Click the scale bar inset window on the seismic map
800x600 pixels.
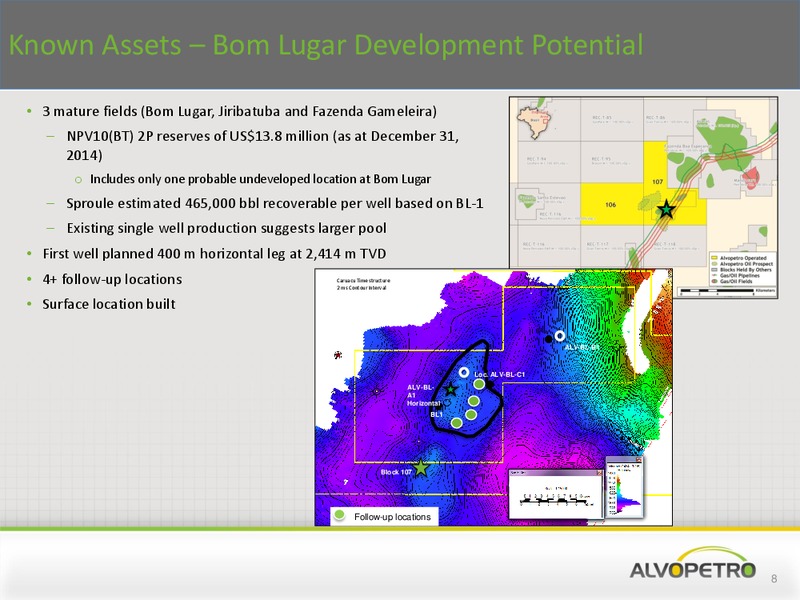(555, 494)
